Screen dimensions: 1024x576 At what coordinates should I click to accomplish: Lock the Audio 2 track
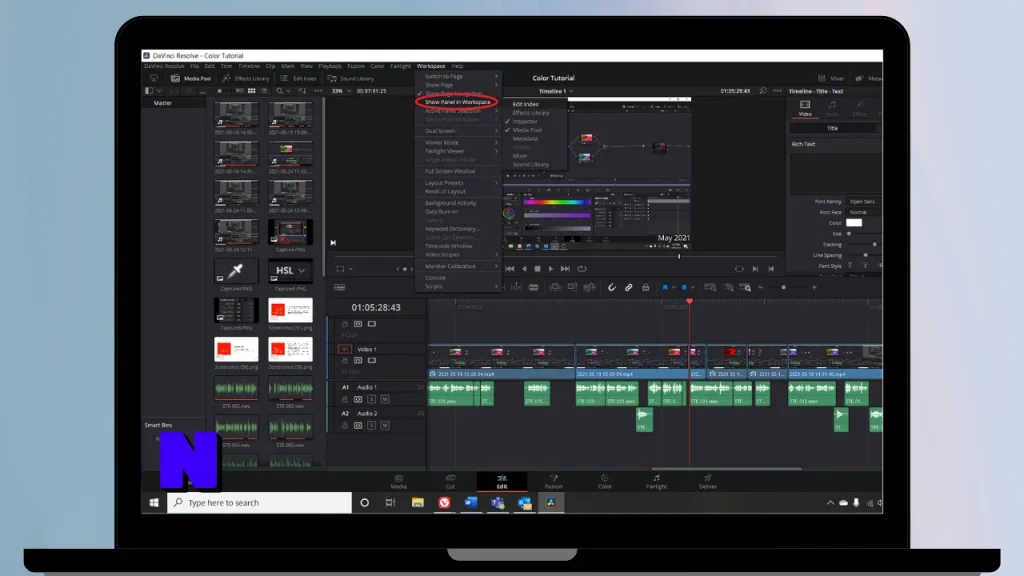click(345, 425)
